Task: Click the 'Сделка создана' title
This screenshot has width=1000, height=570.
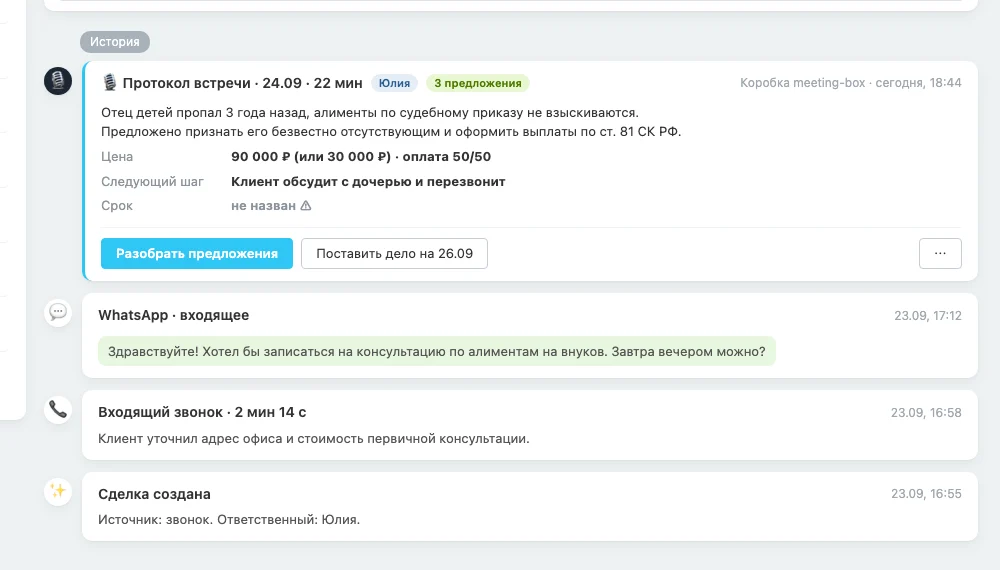Action: click(x=154, y=493)
